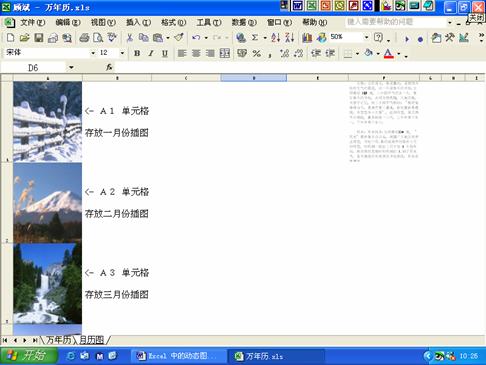Open the 格式 menu

pyautogui.click(x=173, y=22)
